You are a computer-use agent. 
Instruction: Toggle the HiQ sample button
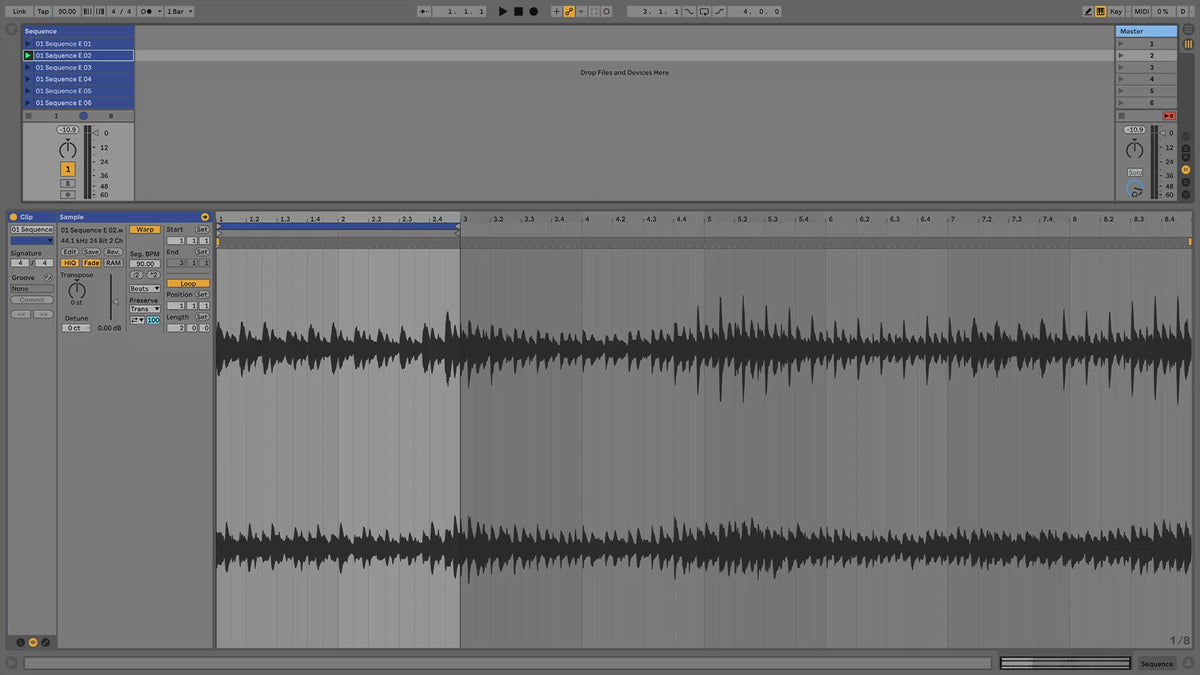[x=69, y=263]
